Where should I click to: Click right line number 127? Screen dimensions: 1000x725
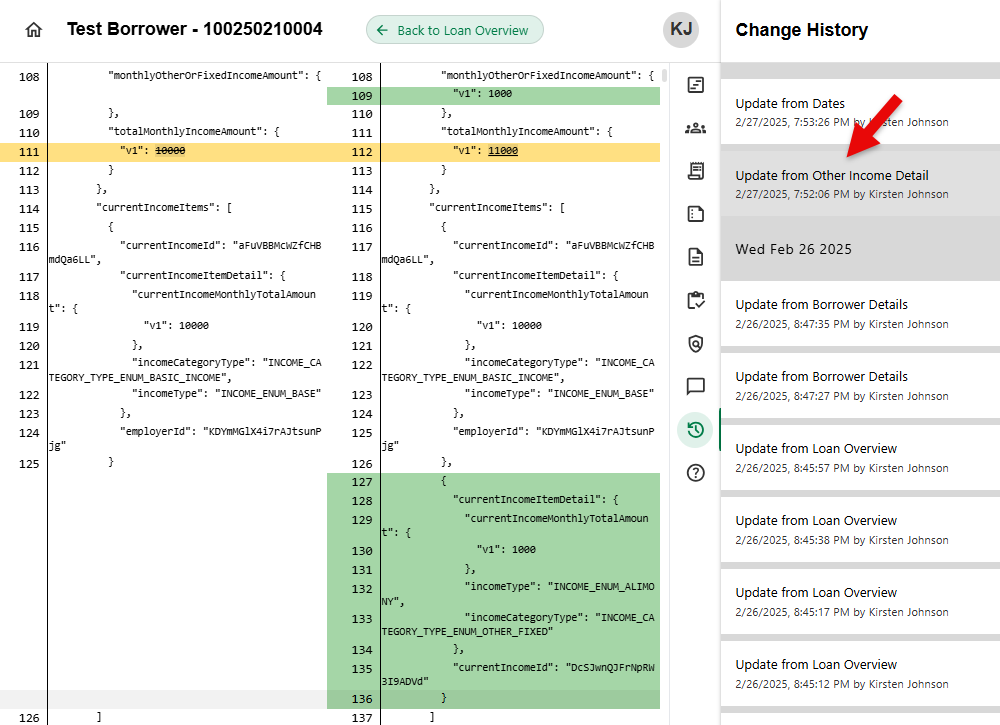[362, 482]
